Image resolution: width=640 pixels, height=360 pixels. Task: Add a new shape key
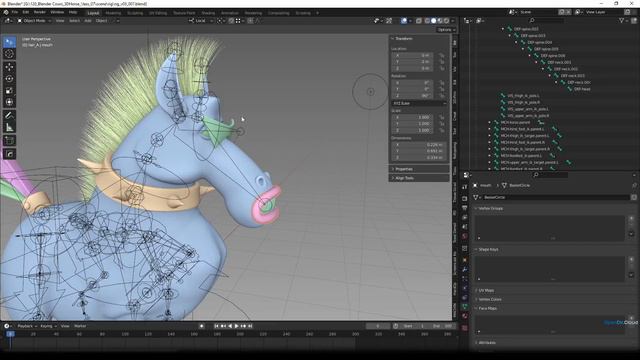tap(631, 260)
